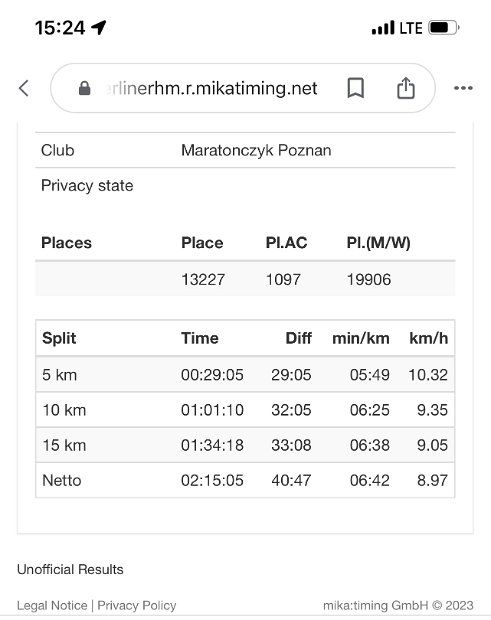Screen dimensions: 491x620
Task: Open the share sheet icon
Action: coord(406,87)
